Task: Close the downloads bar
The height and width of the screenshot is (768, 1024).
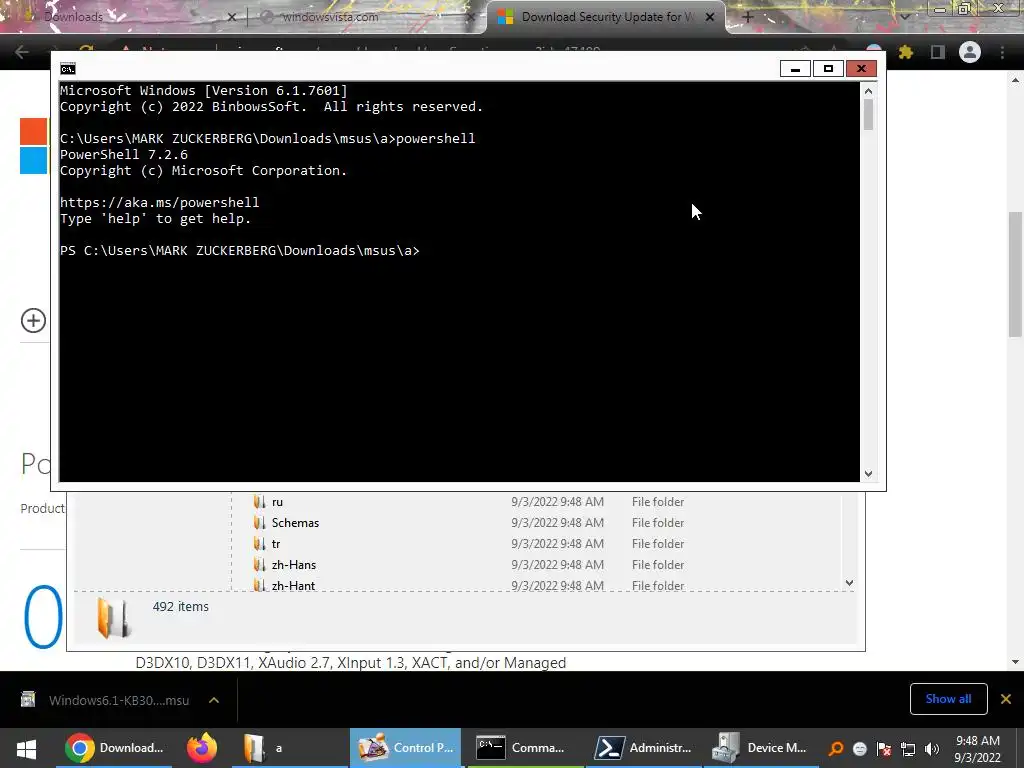Action: [x=1006, y=699]
